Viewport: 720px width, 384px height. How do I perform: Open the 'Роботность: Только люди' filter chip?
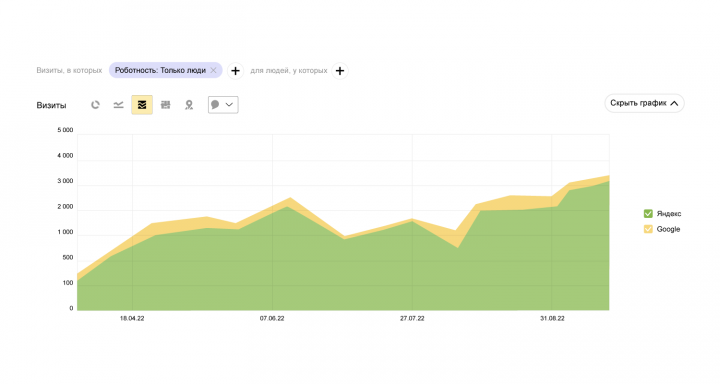point(160,70)
